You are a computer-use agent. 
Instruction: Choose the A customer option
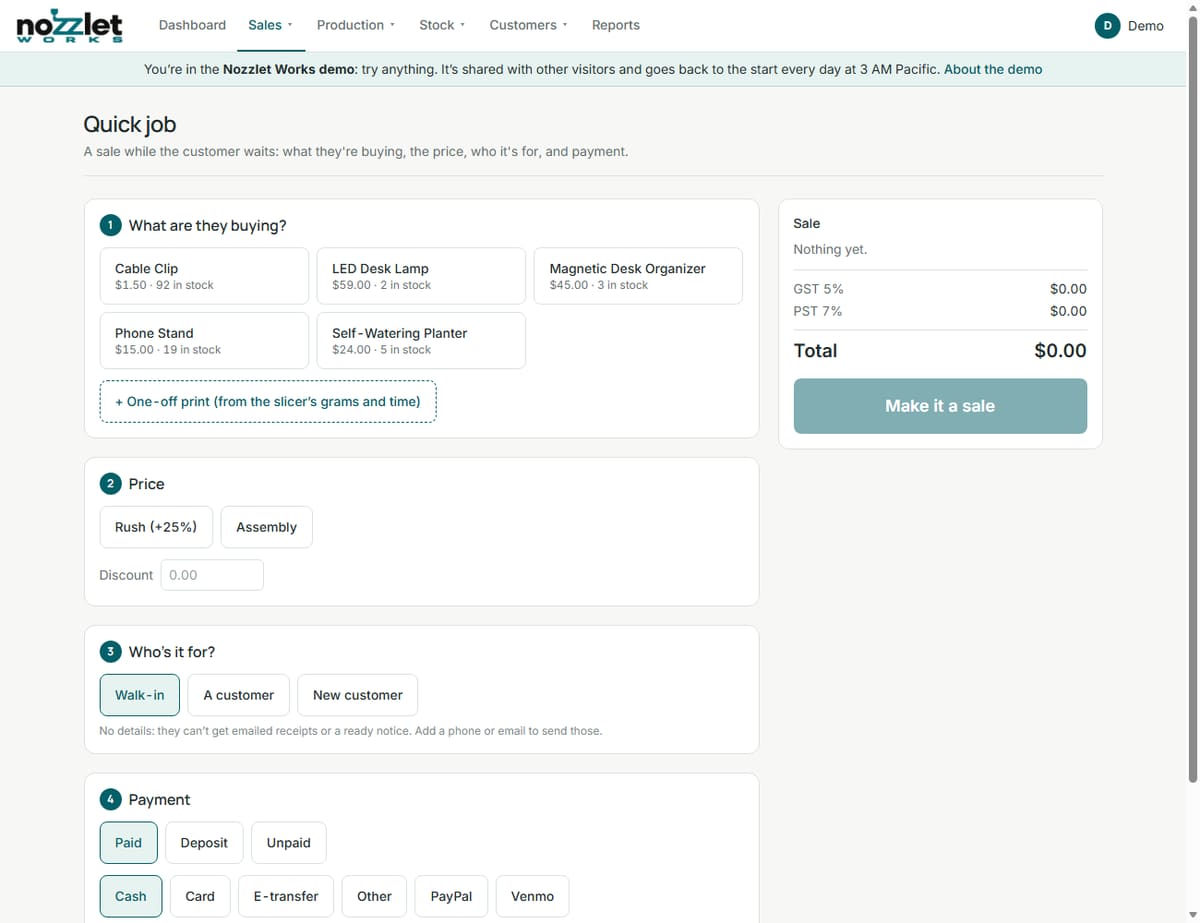[238, 695]
